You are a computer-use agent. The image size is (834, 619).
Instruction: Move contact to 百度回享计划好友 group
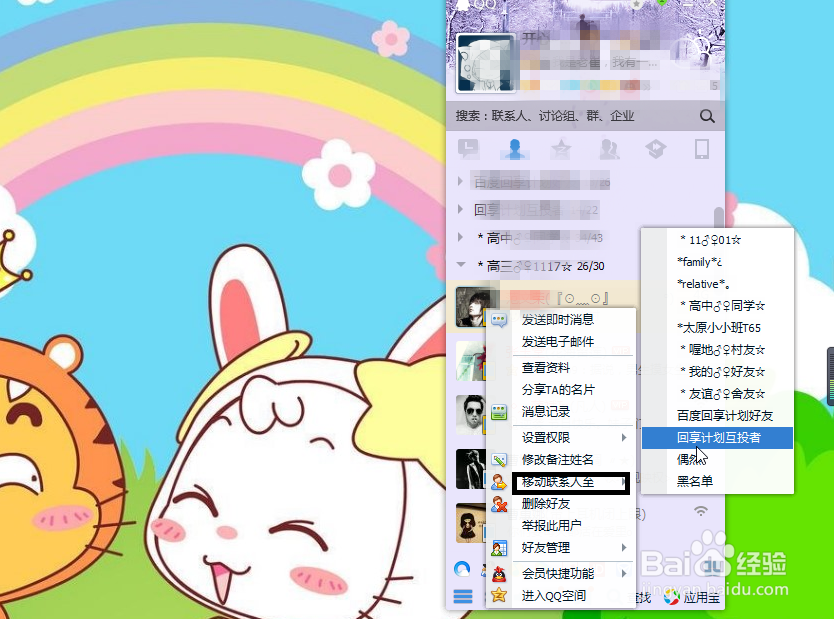717,416
